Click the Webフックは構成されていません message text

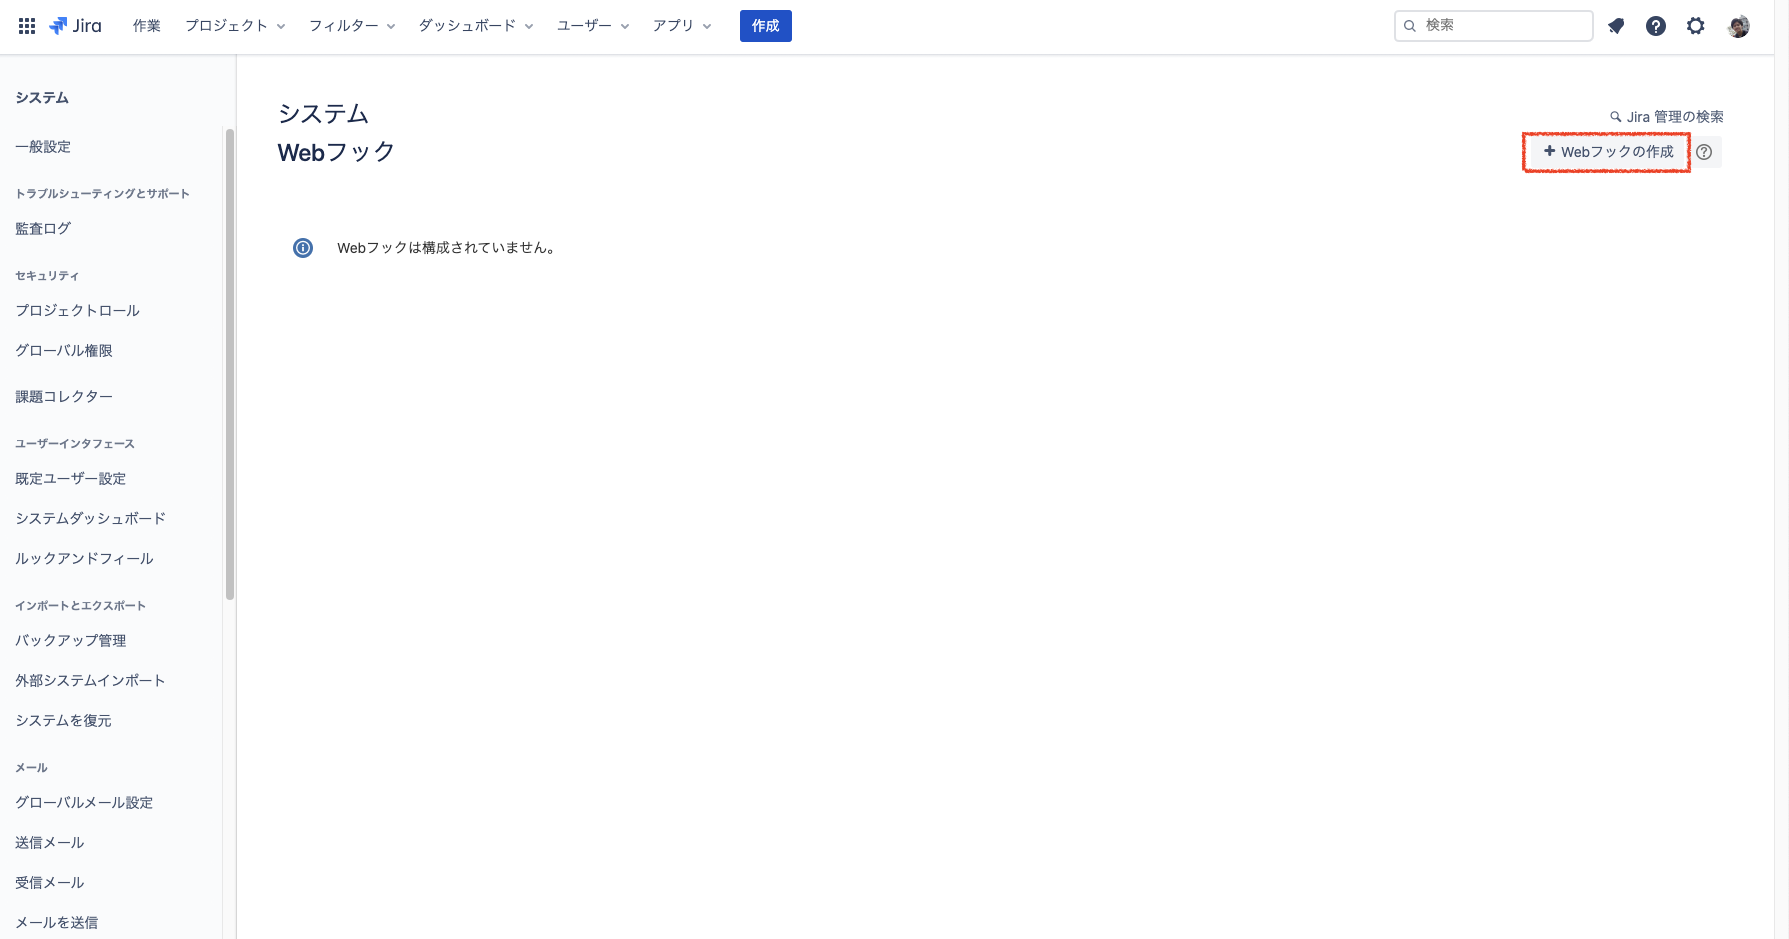[446, 248]
